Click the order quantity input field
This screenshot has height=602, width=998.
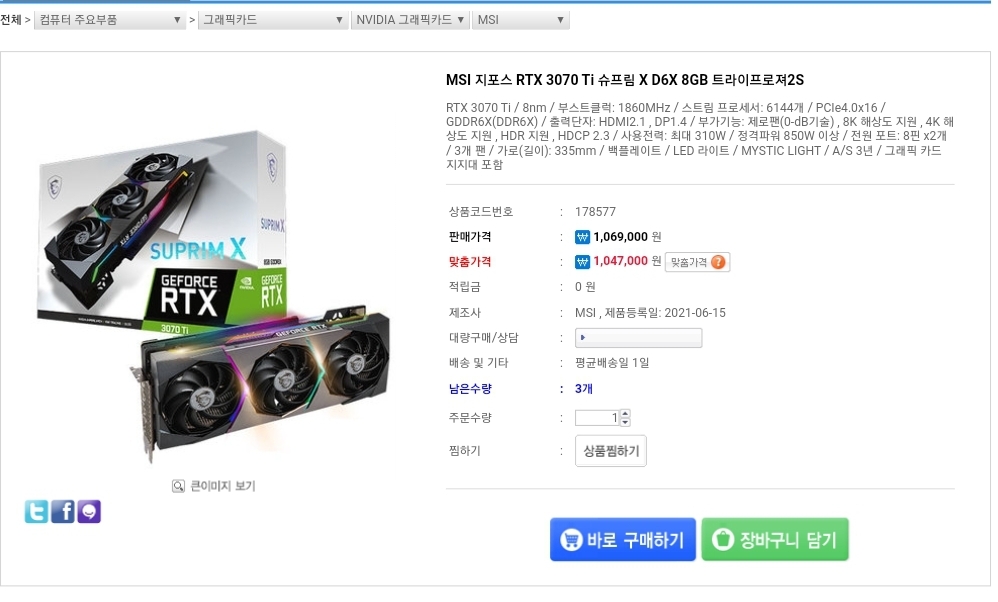(597, 419)
